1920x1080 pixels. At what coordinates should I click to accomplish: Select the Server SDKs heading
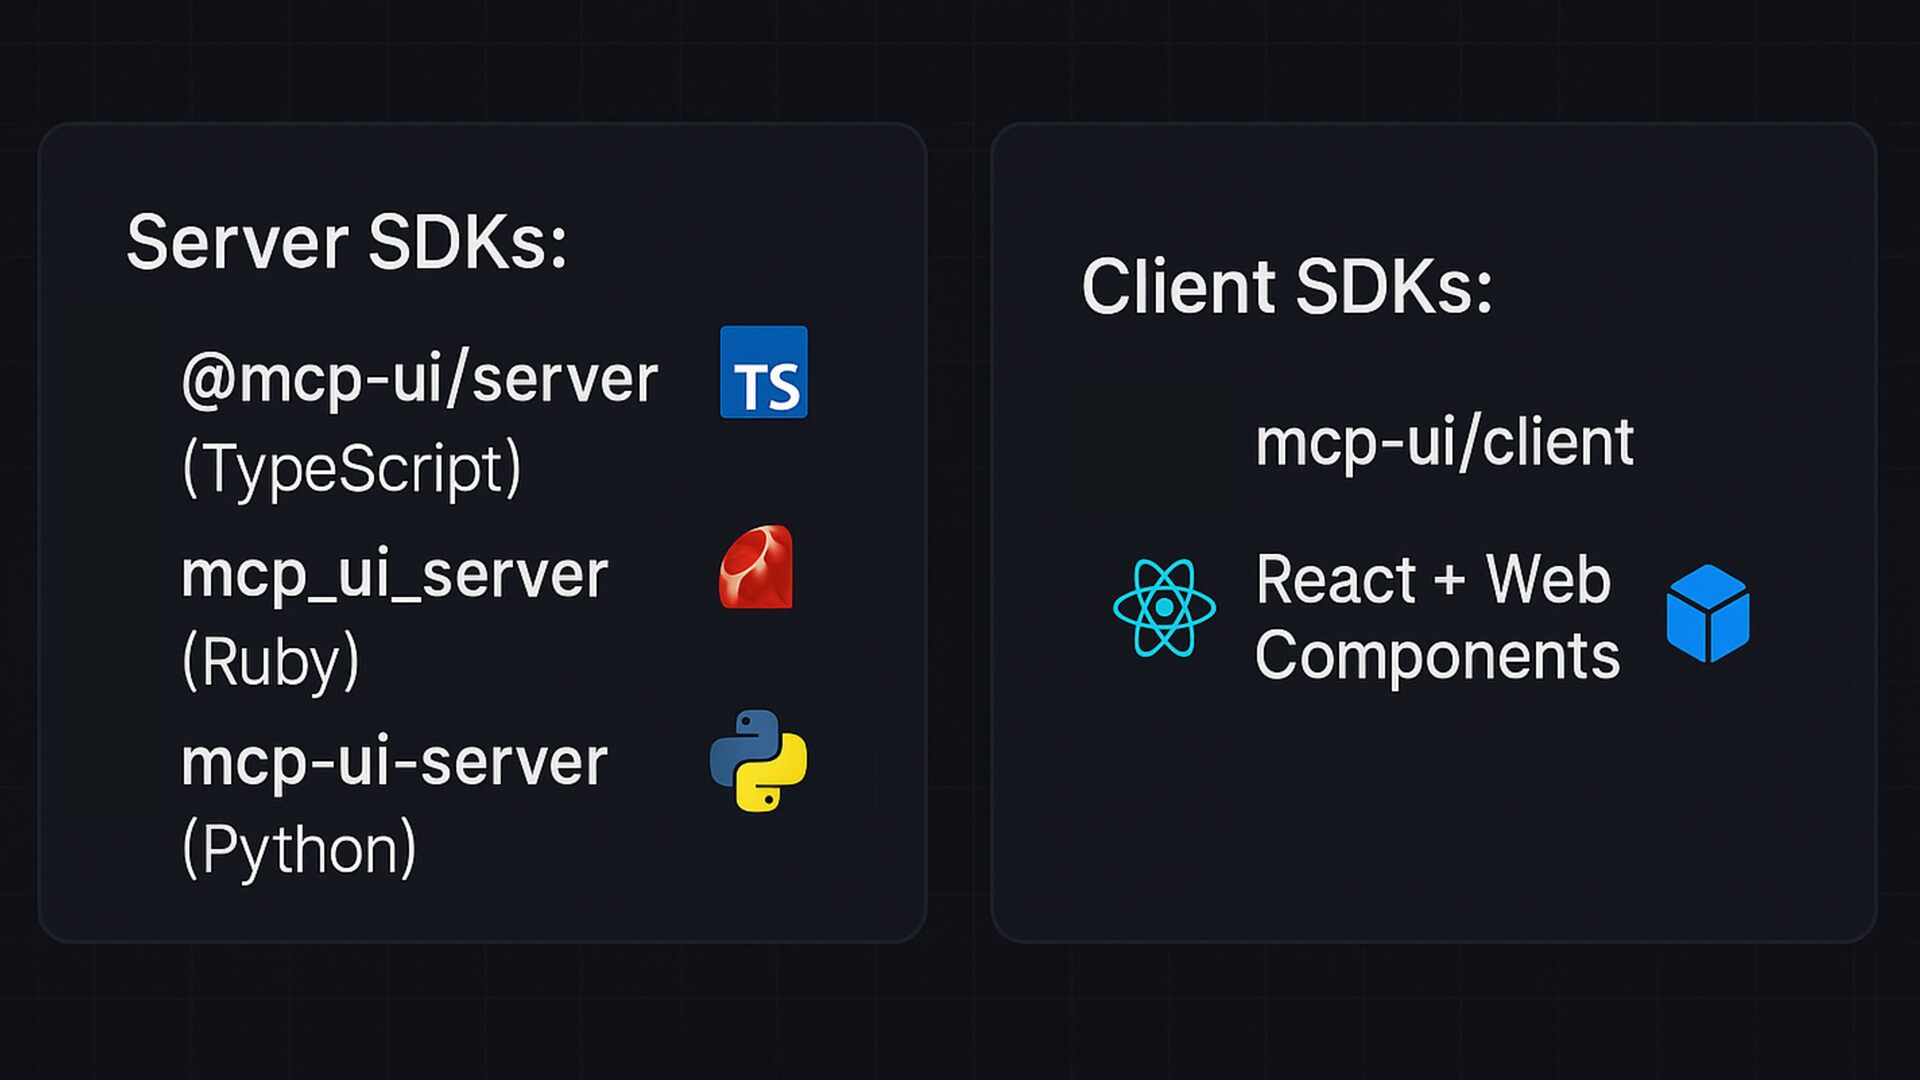(346, 242)
